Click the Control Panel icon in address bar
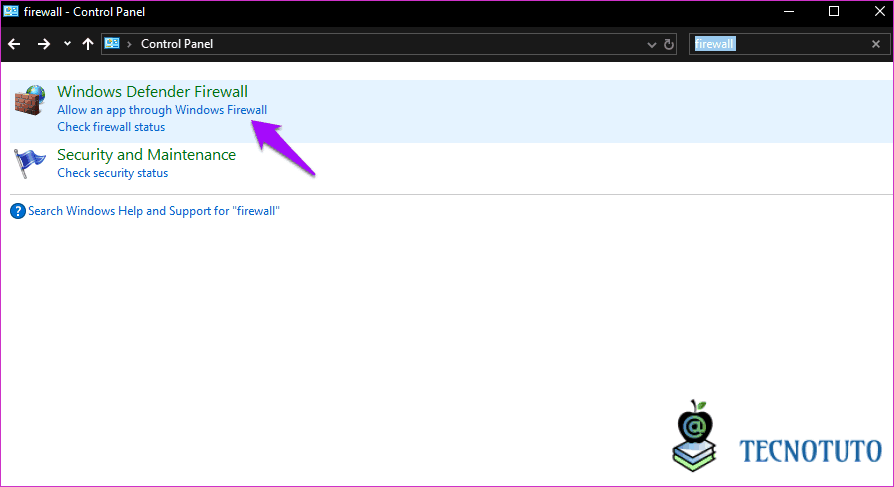 (112, 43)
